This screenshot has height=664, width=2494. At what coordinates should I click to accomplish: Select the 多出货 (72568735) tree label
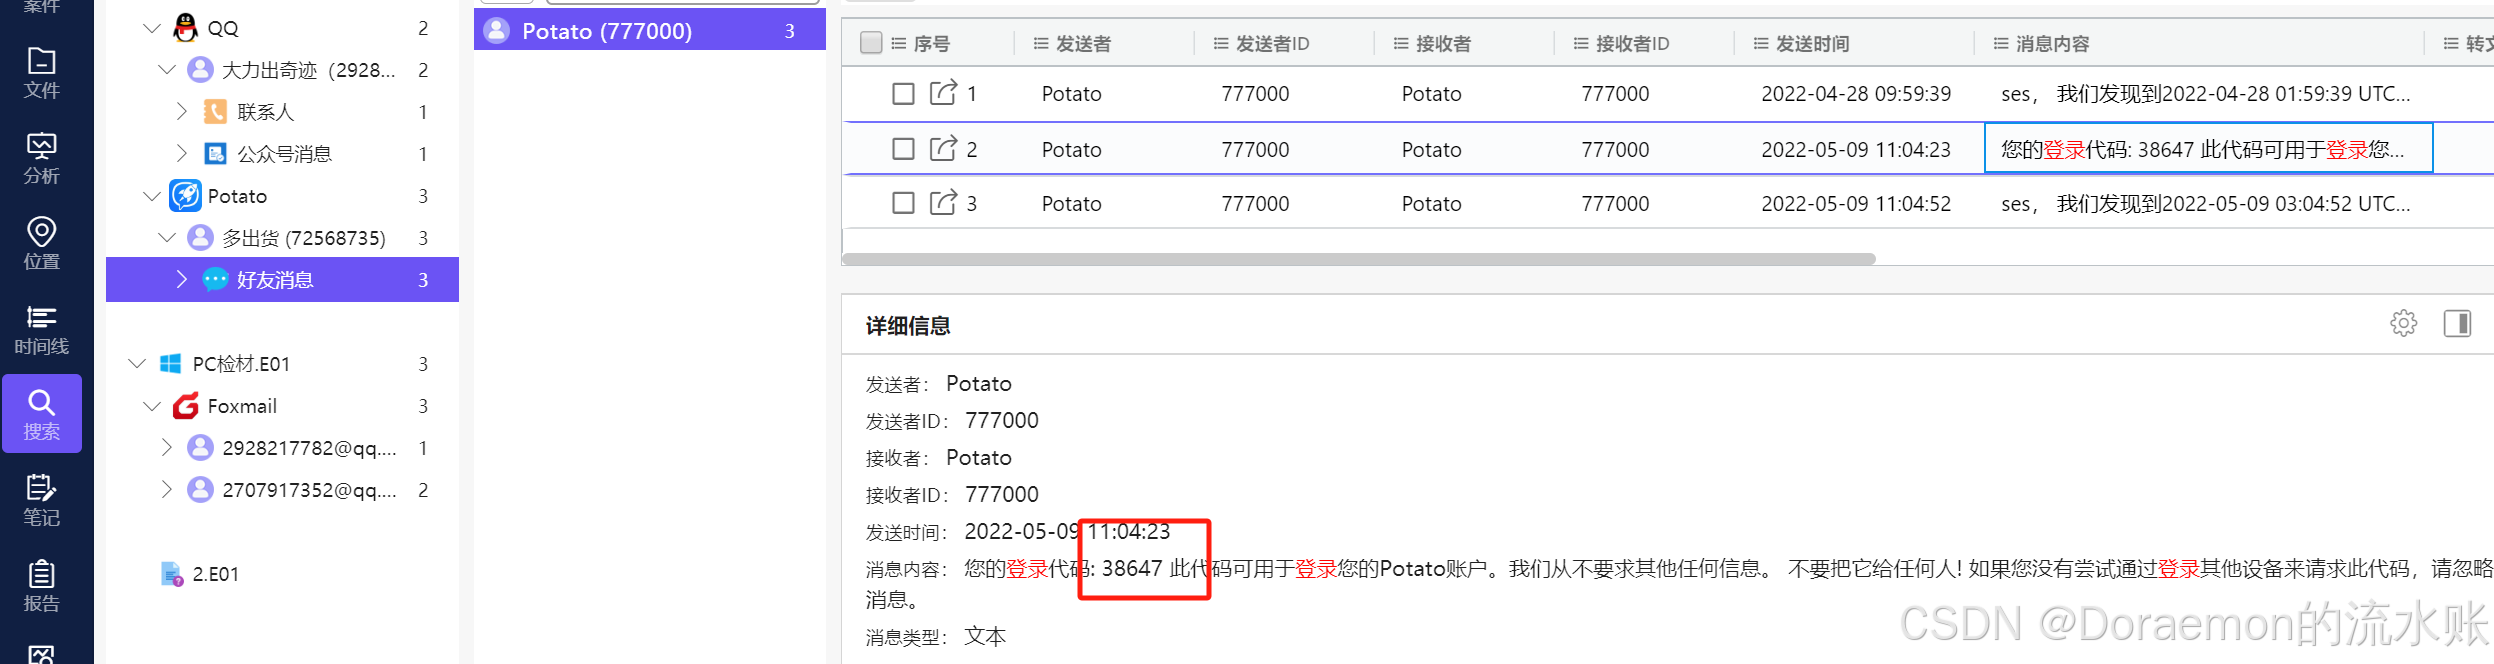(303, 238)
